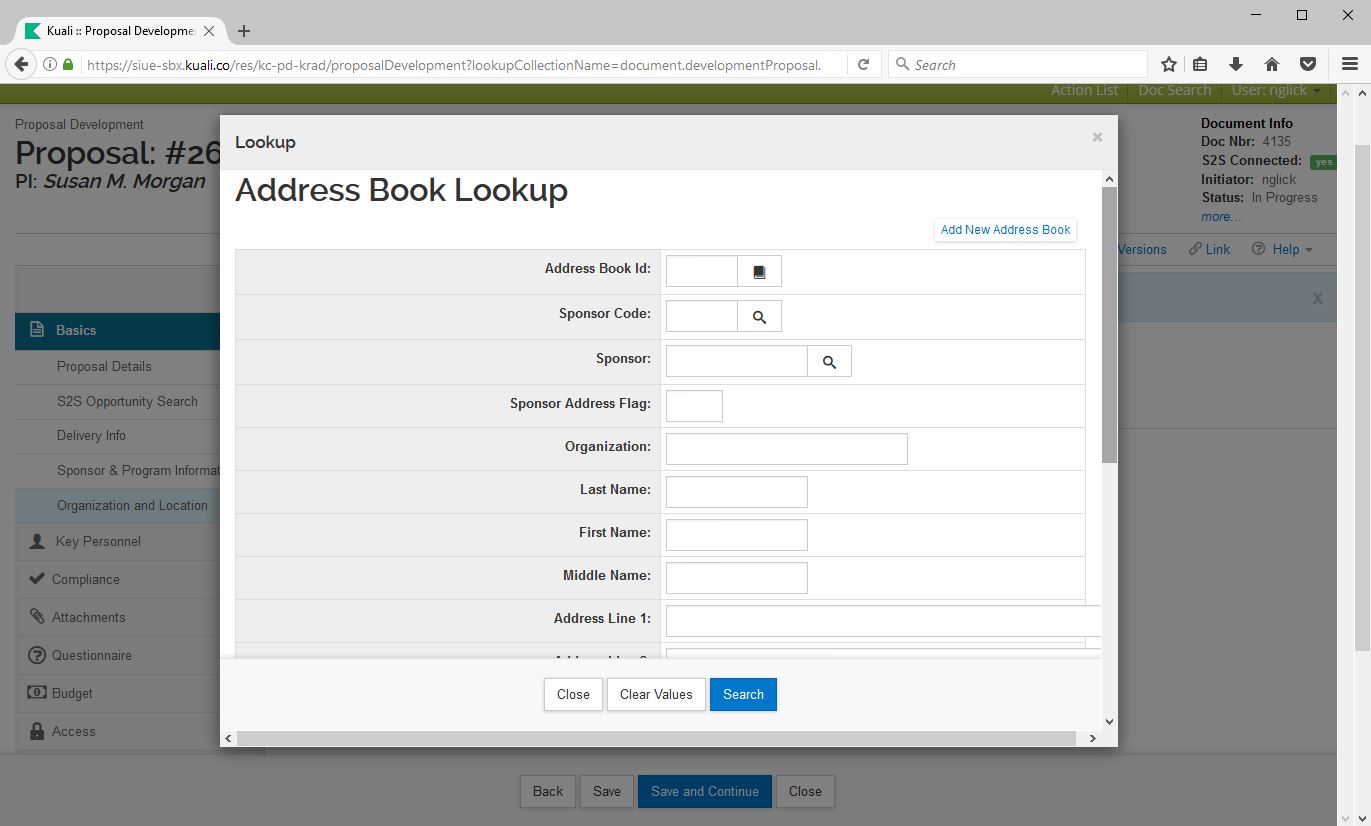This screenshot has width=1371, height=826.
Task: Select Proposal Details in the left navigation
Action: pyautogui.click(x=104, y=366)
